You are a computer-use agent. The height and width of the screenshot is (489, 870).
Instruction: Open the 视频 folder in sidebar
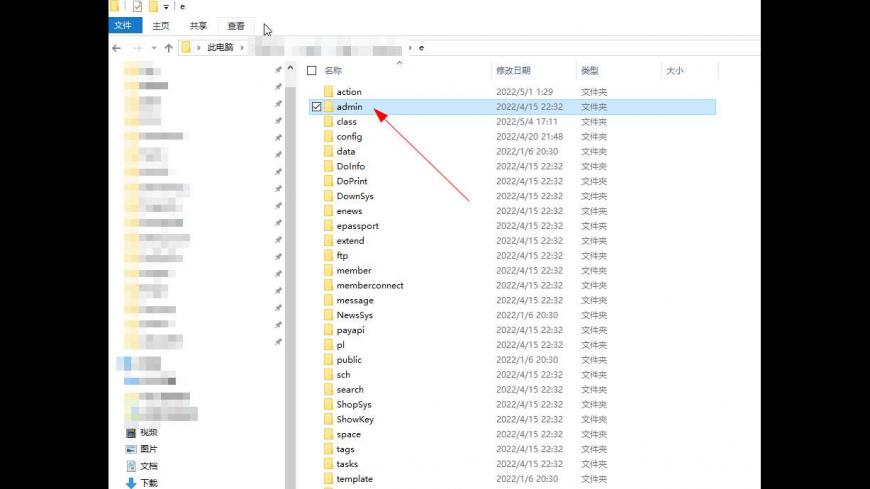[148, 433]
